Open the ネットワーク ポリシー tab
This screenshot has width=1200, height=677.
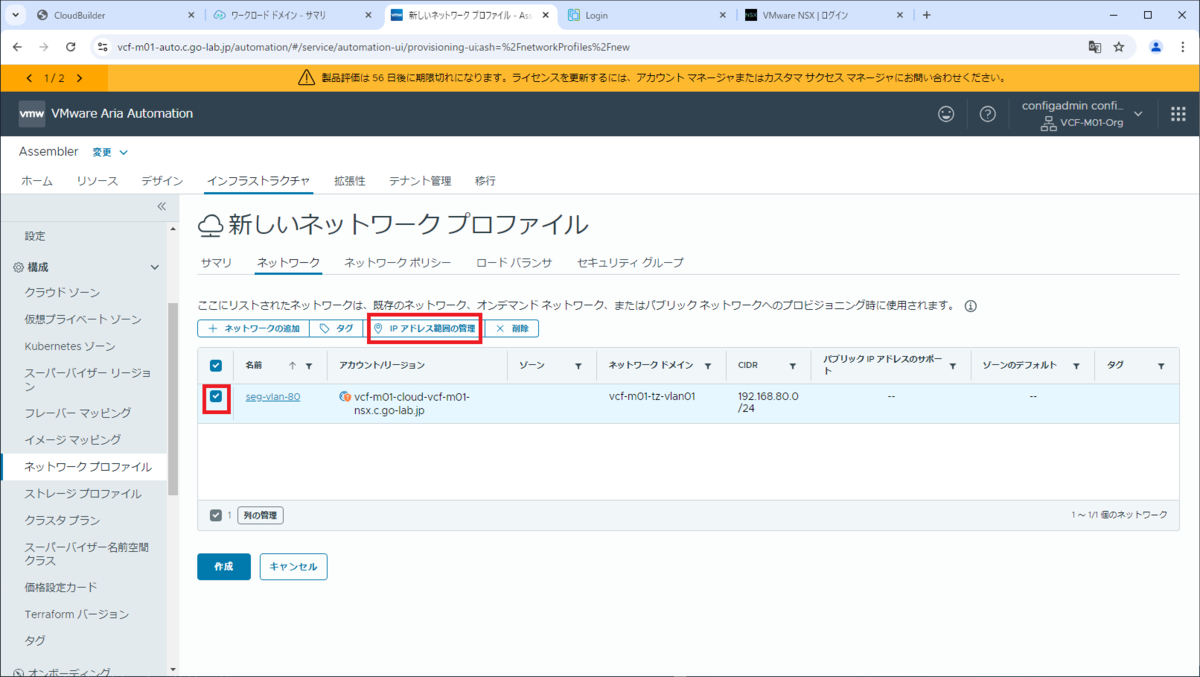pos(397,262)
